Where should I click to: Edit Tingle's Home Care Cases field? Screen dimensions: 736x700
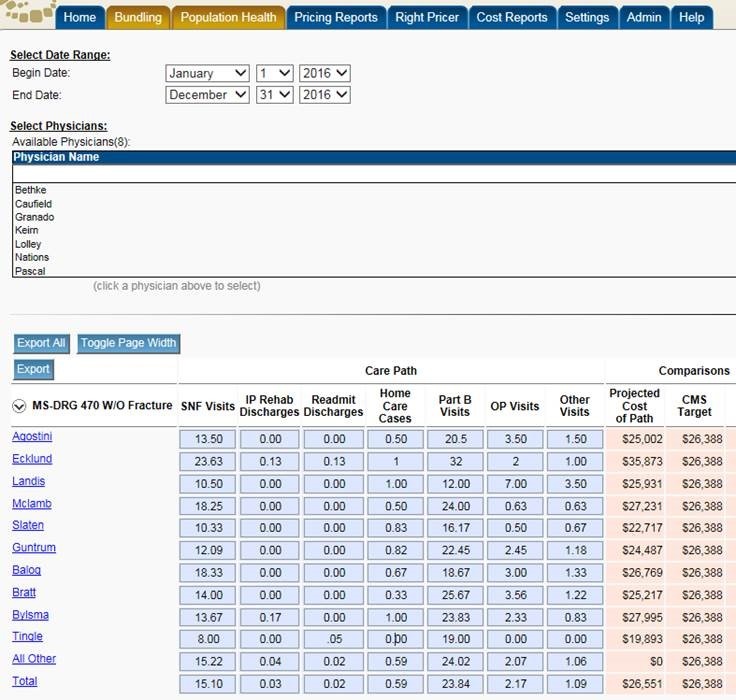[x=395, y=639]
